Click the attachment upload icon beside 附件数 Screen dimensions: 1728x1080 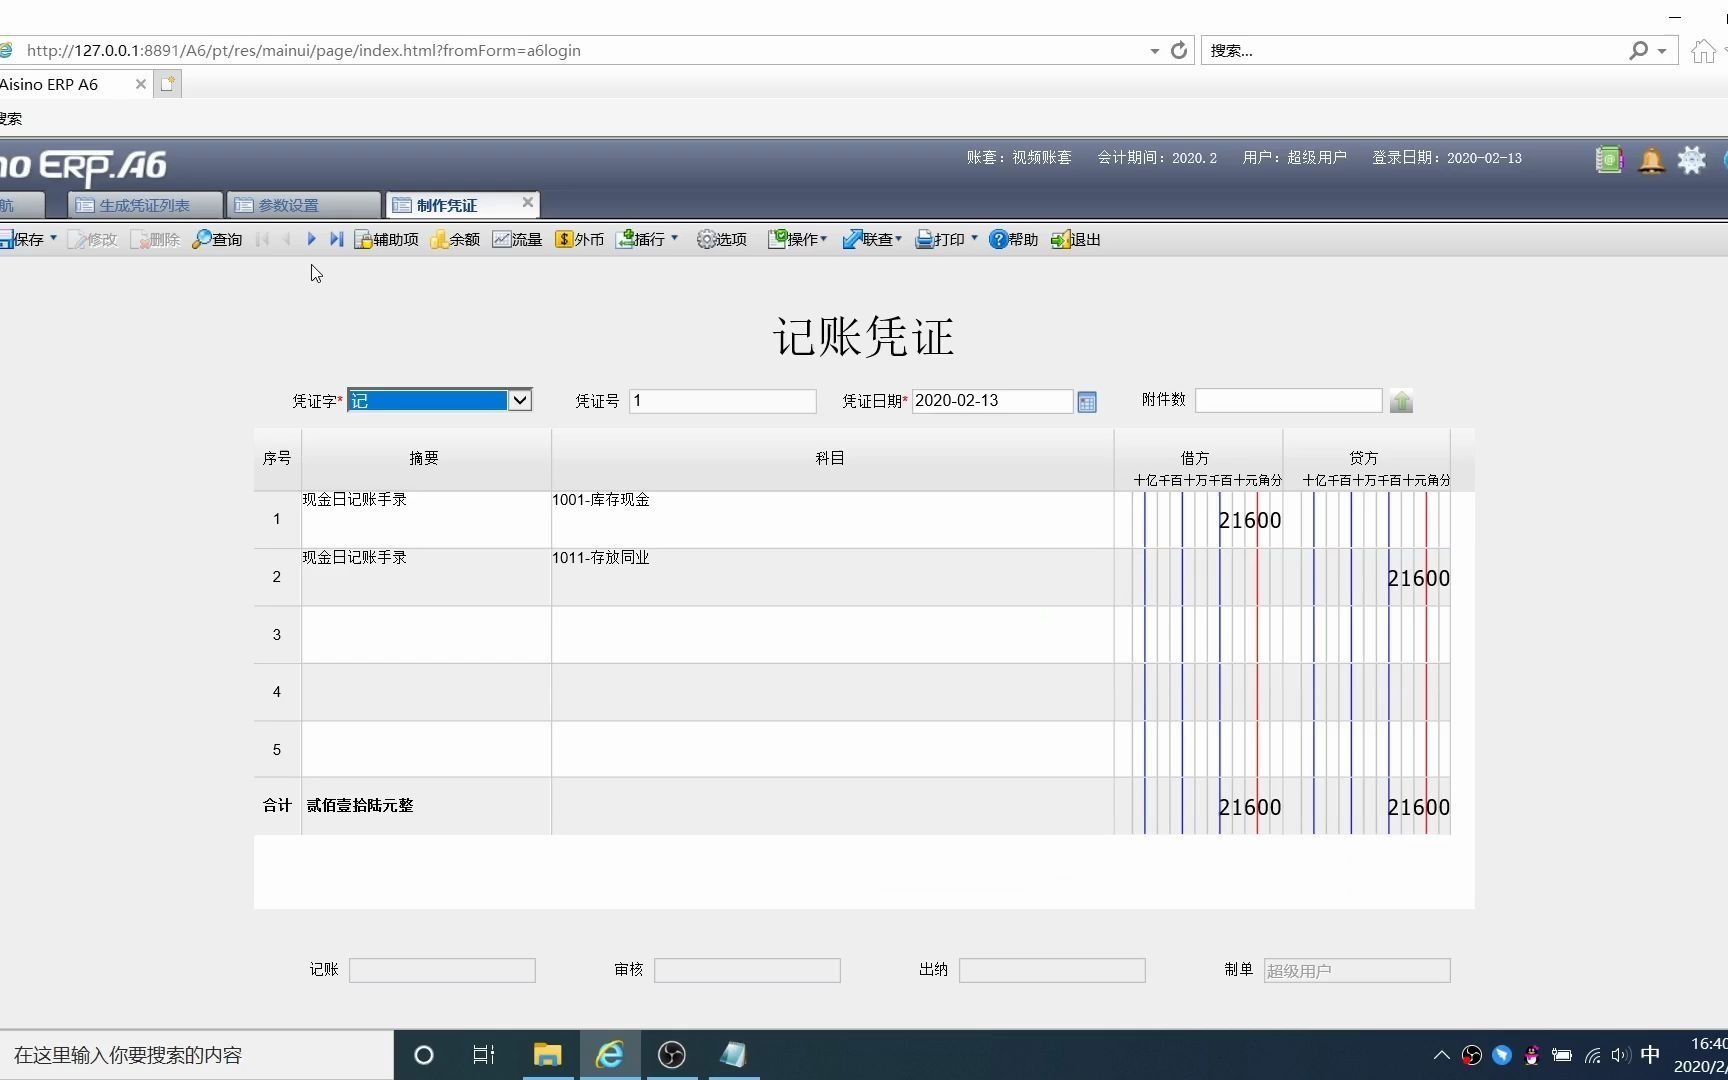(1401, 401)
